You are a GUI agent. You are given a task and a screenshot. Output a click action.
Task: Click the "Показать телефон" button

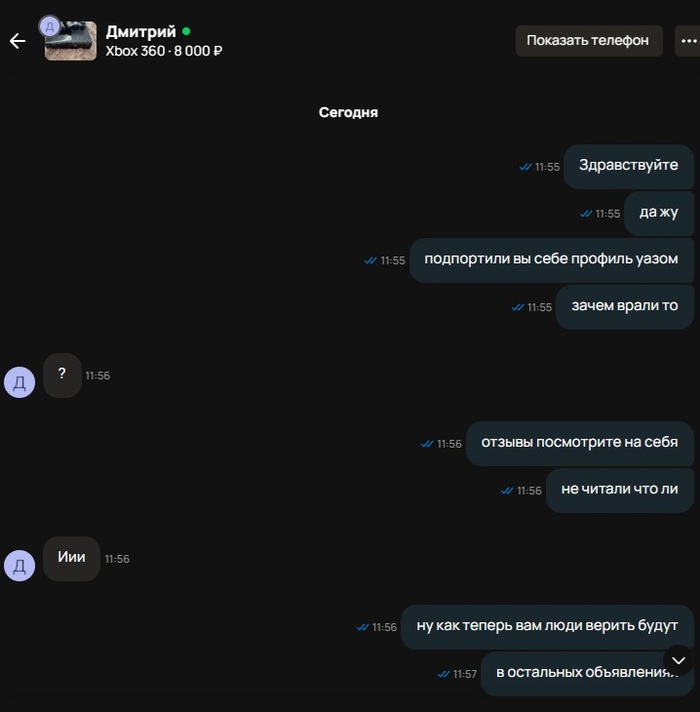point(589,41)
